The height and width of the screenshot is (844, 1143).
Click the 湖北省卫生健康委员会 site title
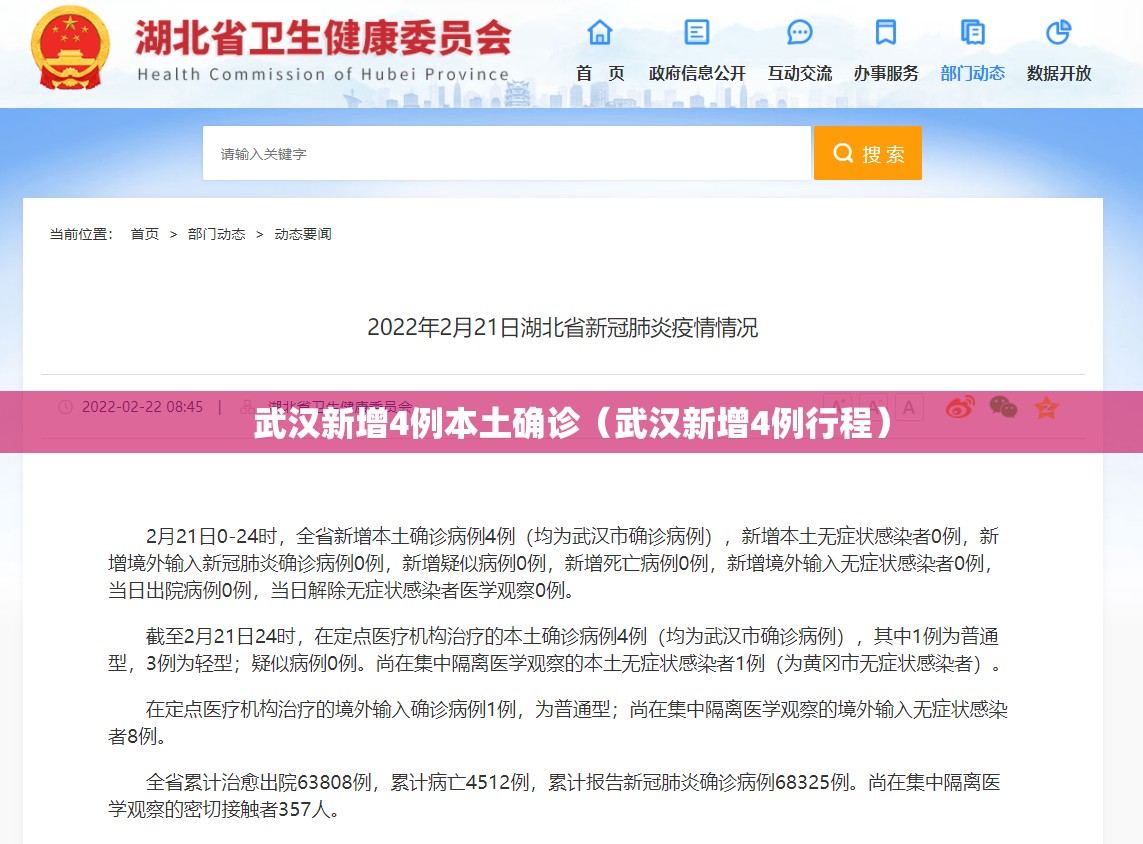coord(324,38)
